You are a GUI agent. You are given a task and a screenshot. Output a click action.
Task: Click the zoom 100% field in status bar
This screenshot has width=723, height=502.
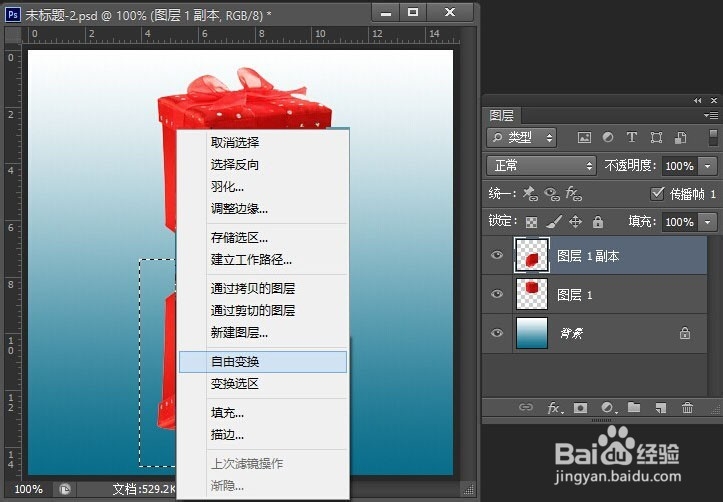click(x=29, y=489)
